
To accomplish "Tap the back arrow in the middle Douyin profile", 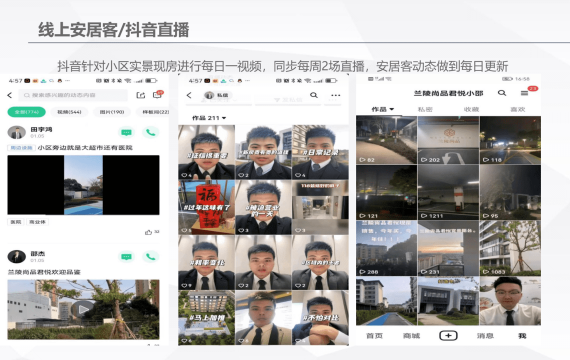I will click(189, 95).
